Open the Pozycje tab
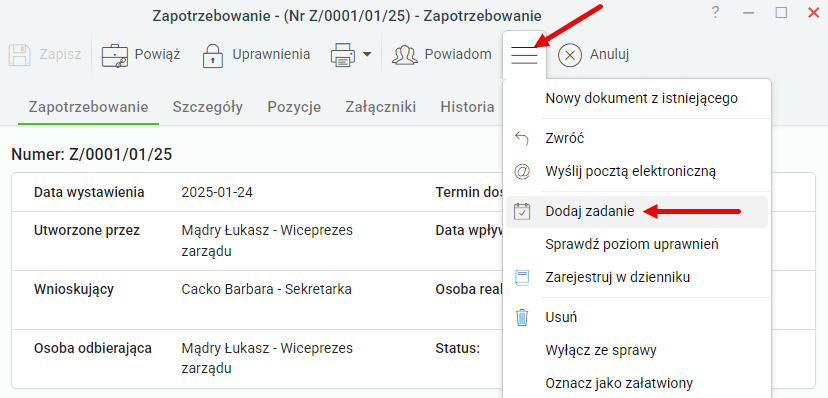This screenshot has width=828, height=398. (294, 108)
